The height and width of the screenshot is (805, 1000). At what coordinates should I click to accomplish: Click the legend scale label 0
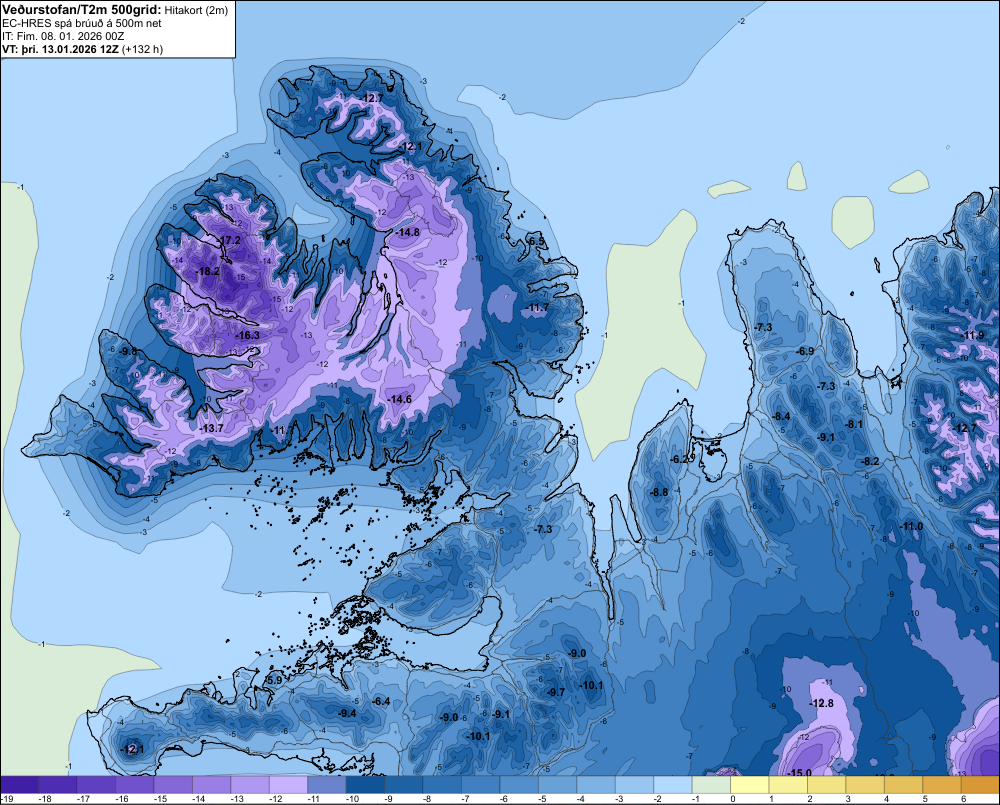733,799
